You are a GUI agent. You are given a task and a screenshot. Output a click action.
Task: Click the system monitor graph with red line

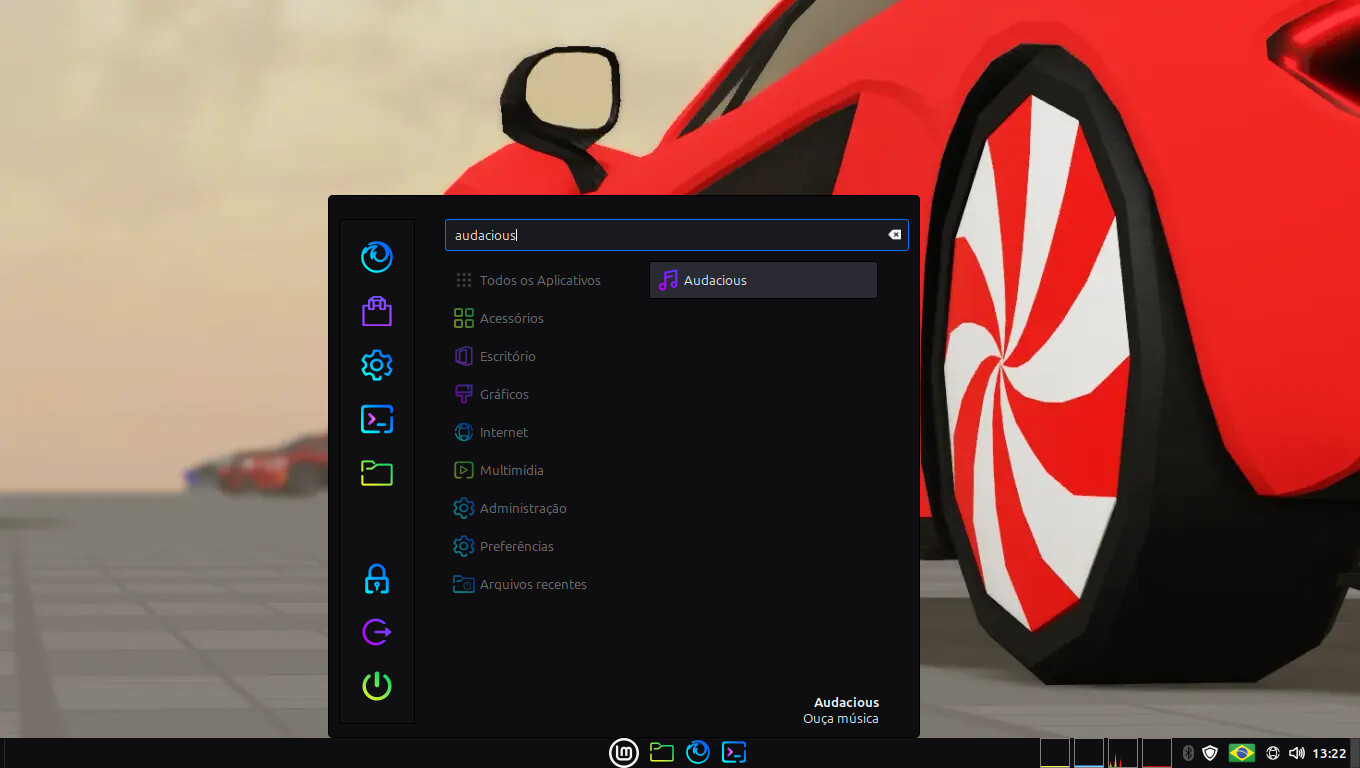click(1156, 753)
